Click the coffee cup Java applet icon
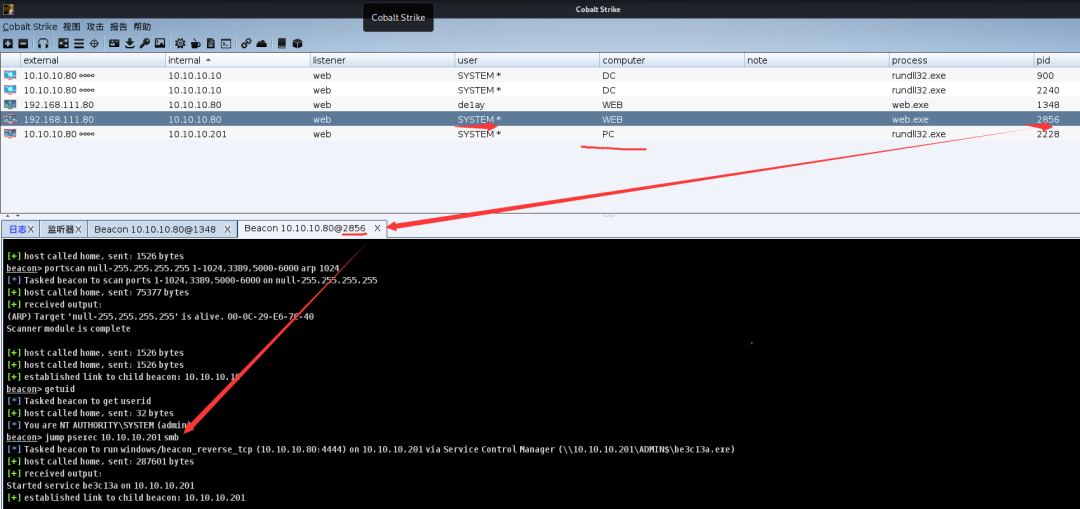The image size is (1080, 509). [x=196, y=43]
